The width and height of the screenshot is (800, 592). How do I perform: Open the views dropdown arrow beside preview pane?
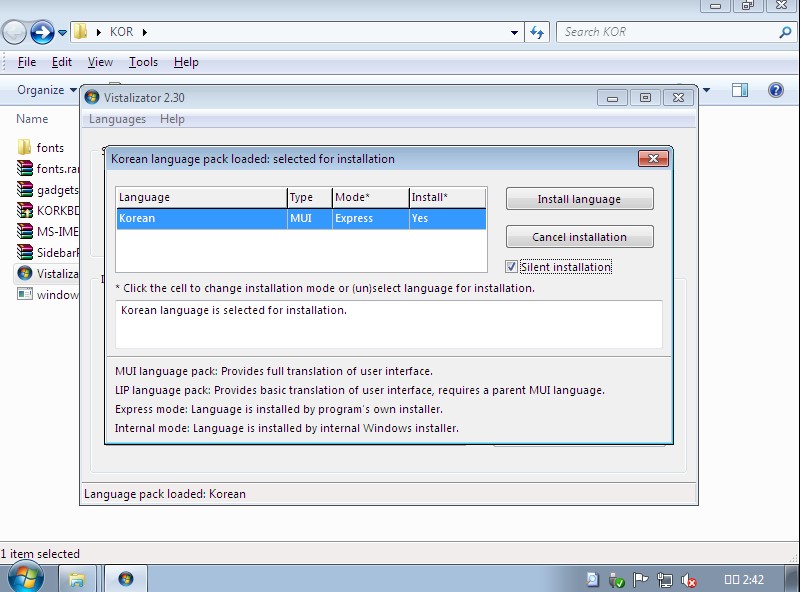(x=707, y=90)
